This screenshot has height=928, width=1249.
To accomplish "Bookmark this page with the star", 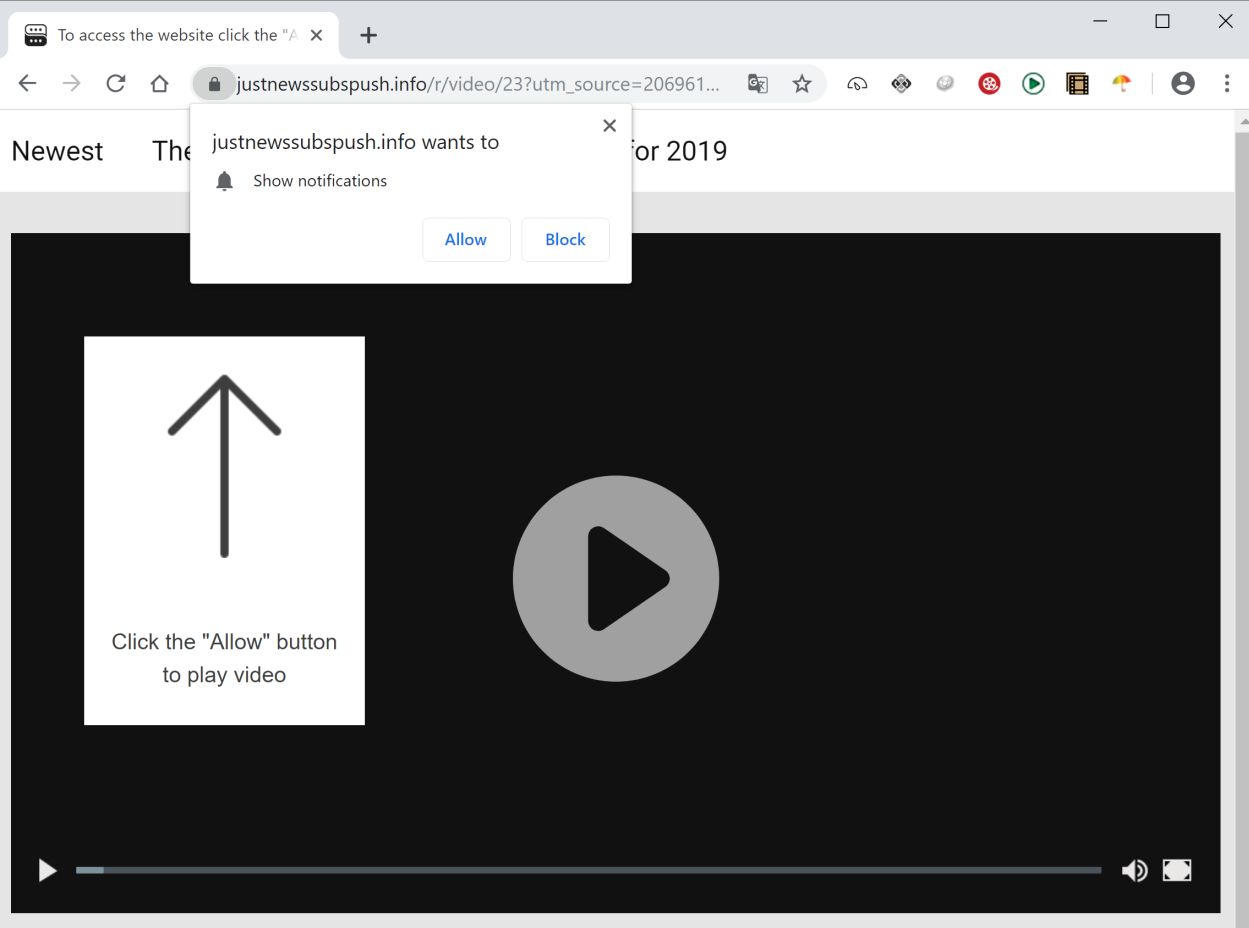I will click(802, 84).
